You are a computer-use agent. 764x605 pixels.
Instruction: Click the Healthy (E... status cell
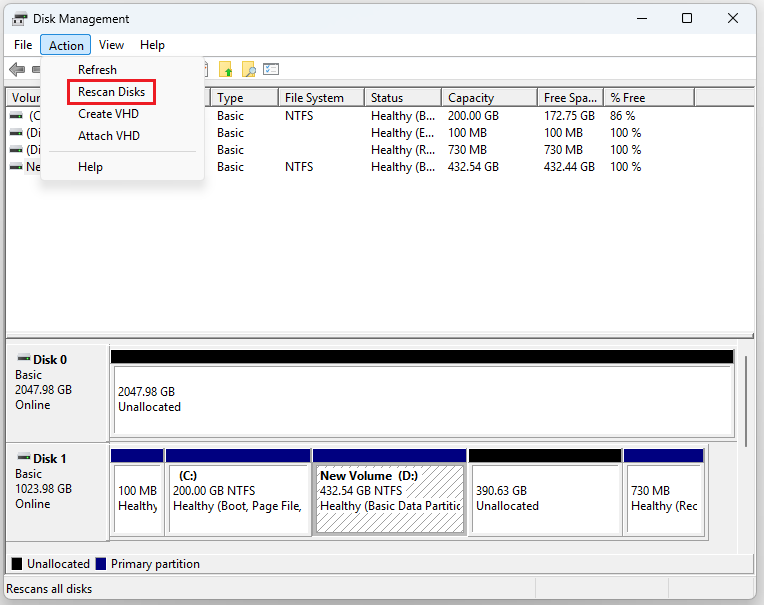tap(402, 133)
